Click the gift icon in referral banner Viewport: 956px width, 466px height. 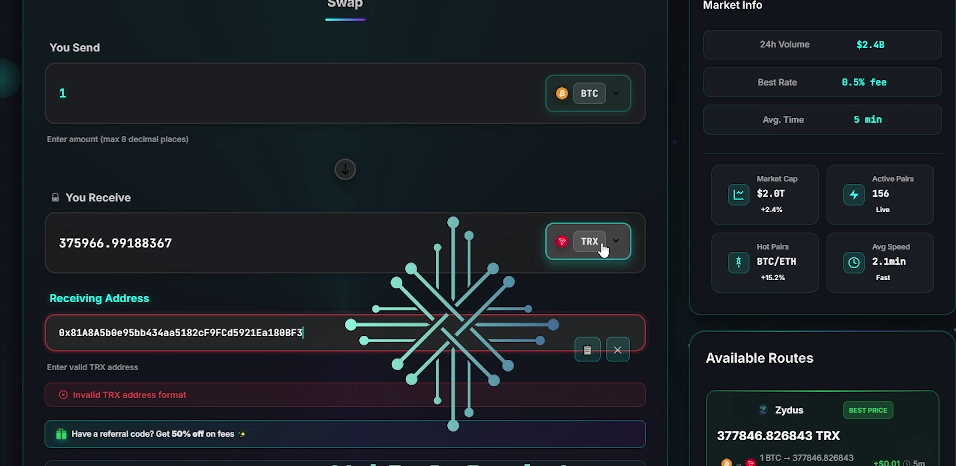(x=61, y=434)
